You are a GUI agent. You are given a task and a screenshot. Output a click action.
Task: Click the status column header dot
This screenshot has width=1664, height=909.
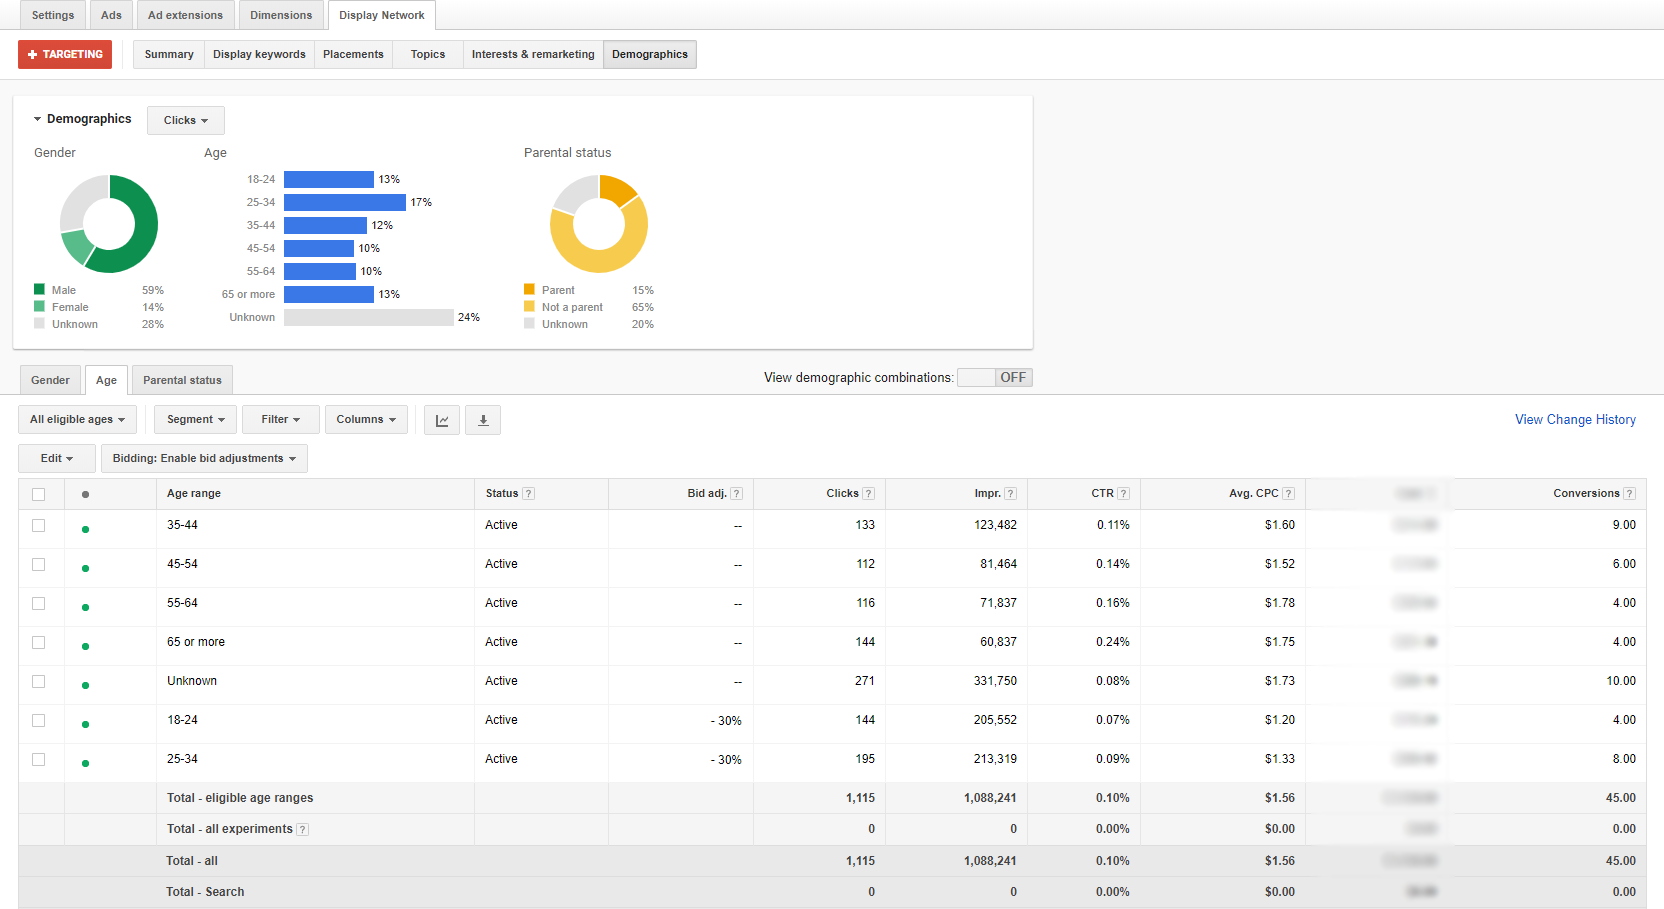86,494
